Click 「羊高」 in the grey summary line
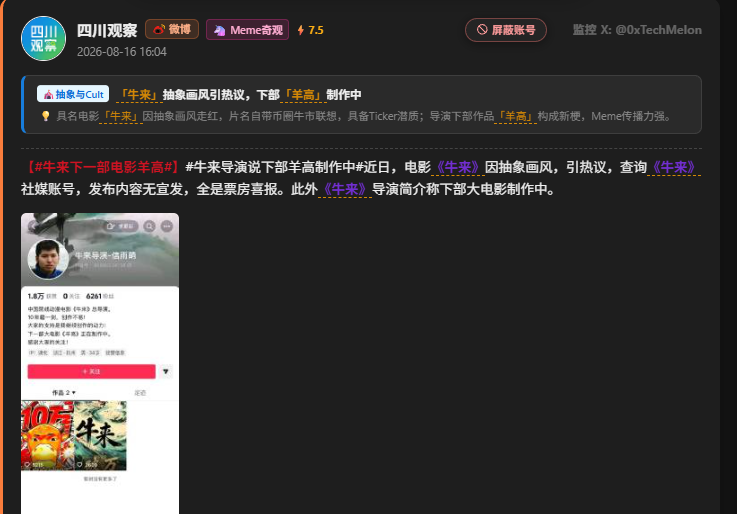This screenshot has width=737, height=514. click(x=516, y=116)
